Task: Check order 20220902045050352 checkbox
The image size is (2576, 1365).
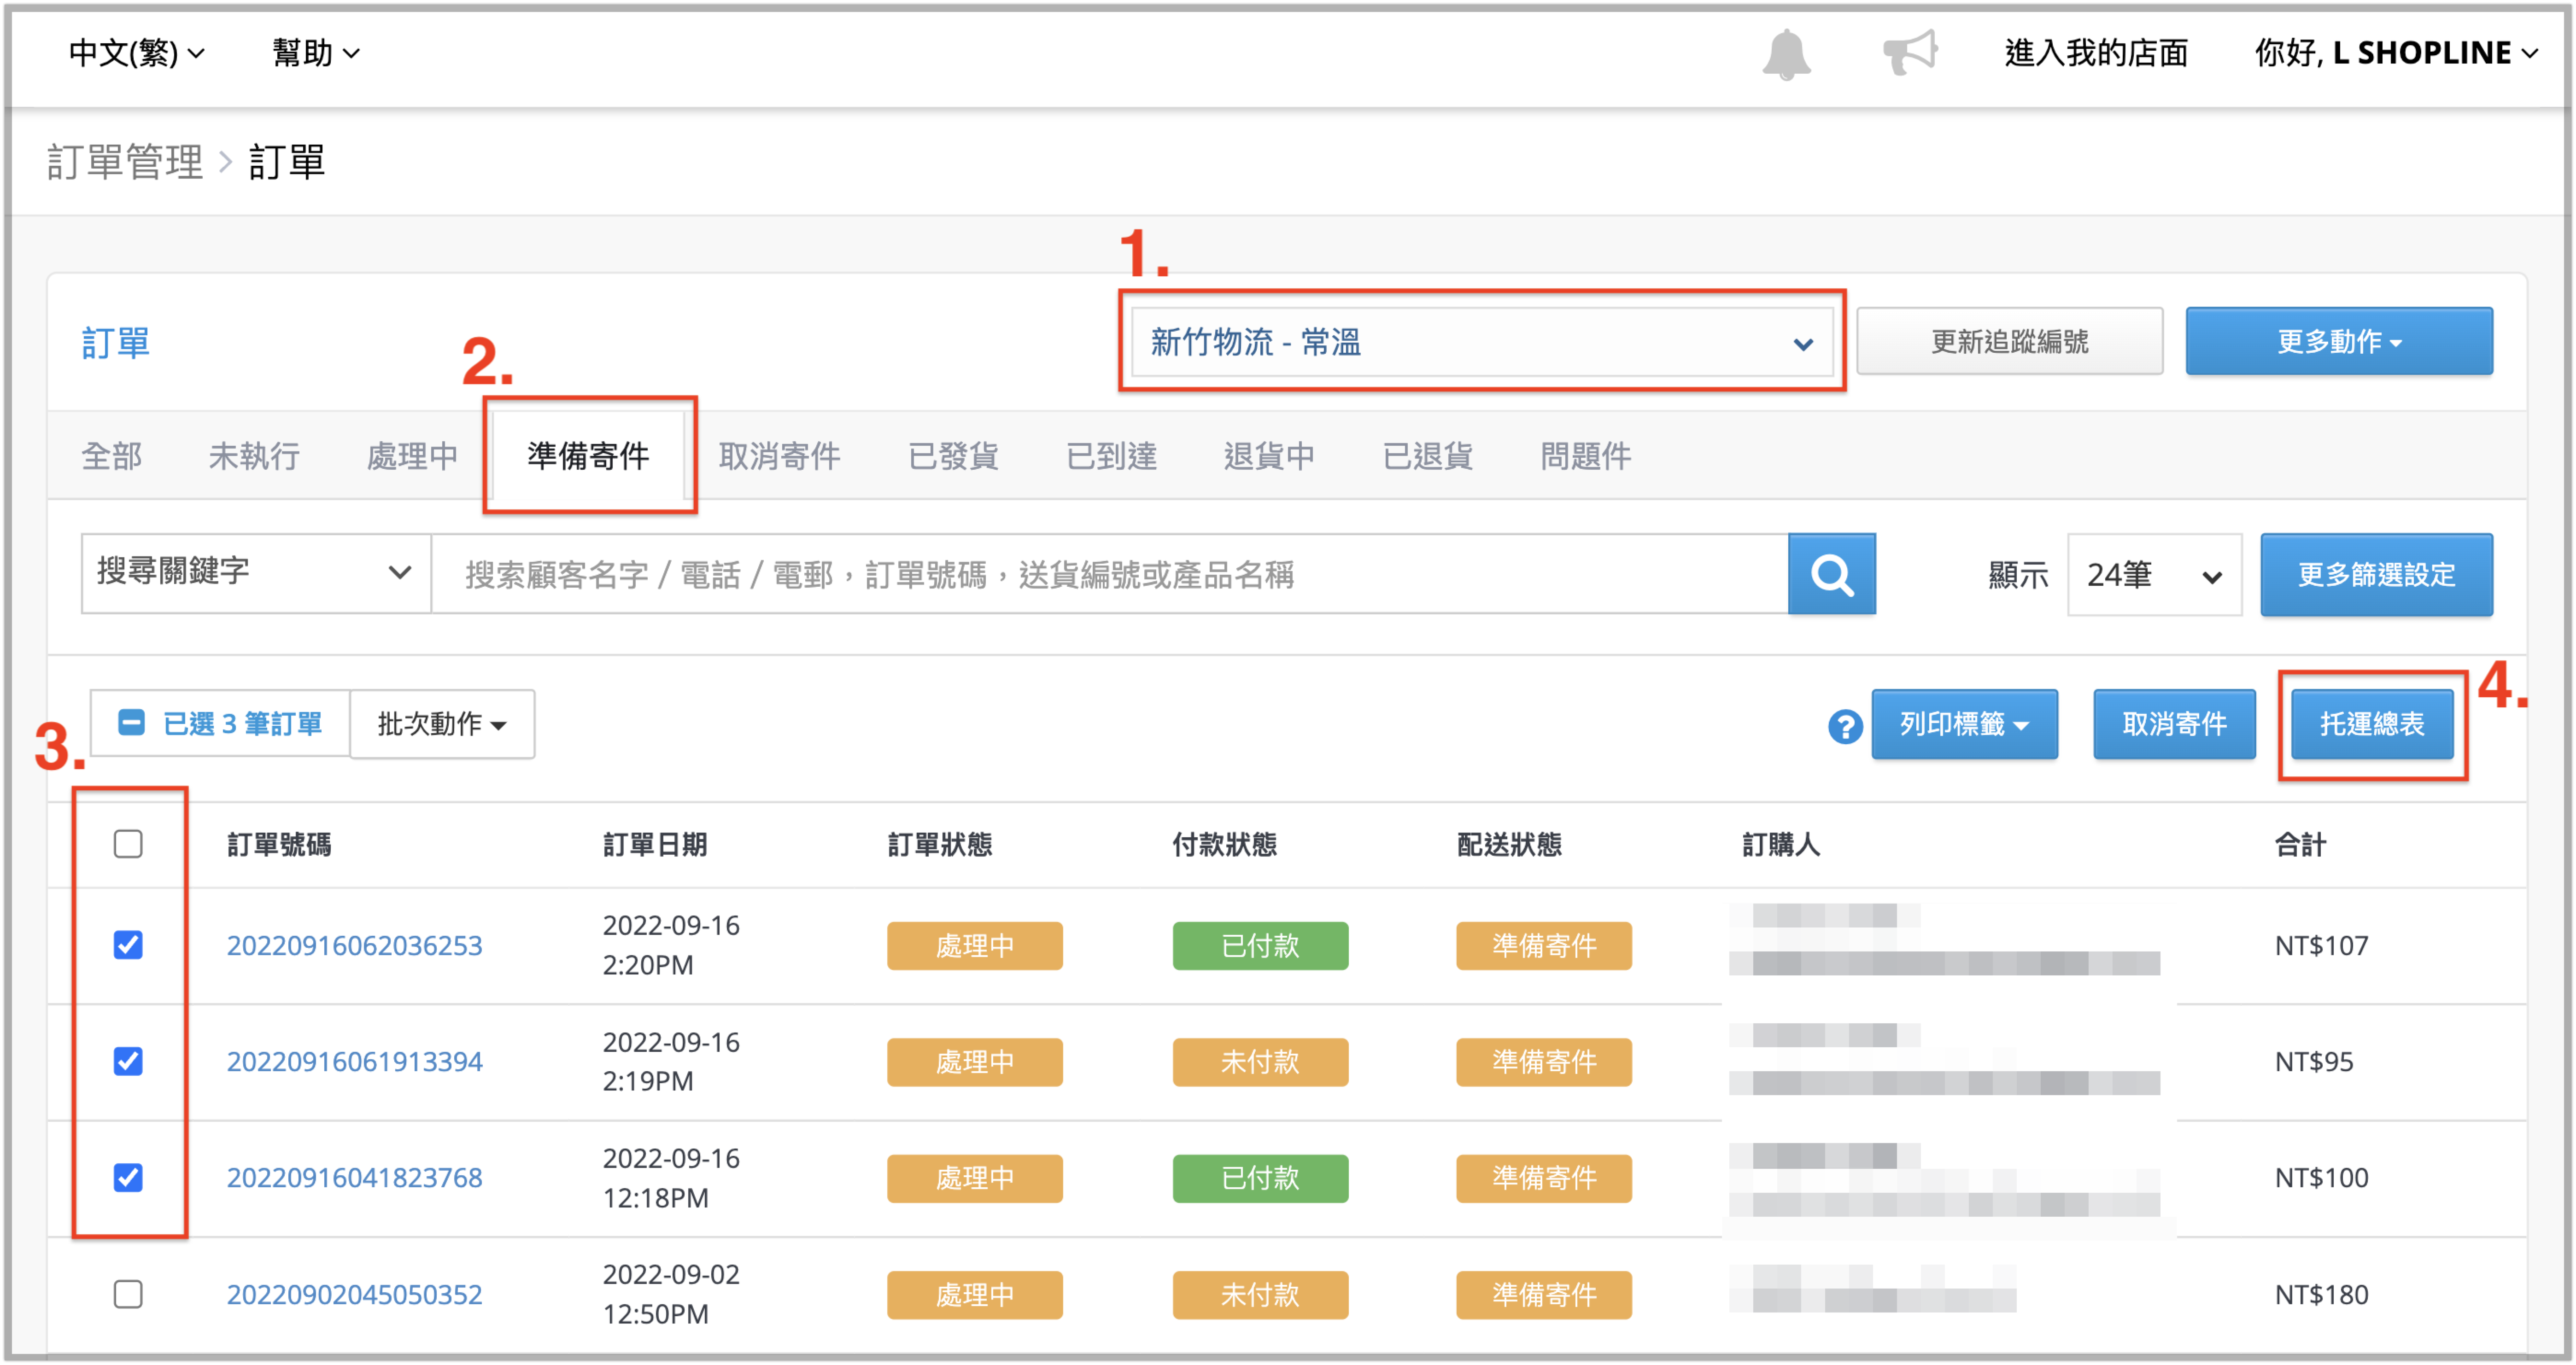Action: coord(128,1294)
